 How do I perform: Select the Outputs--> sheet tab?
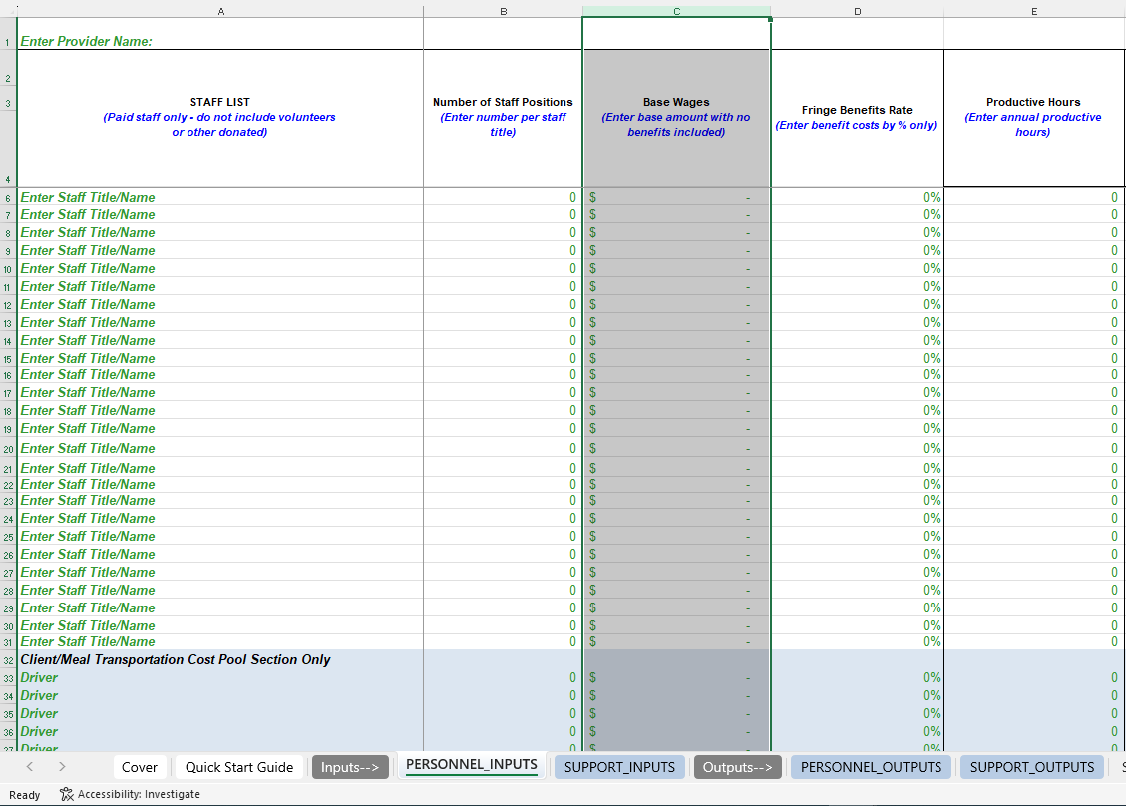[738, 766]
